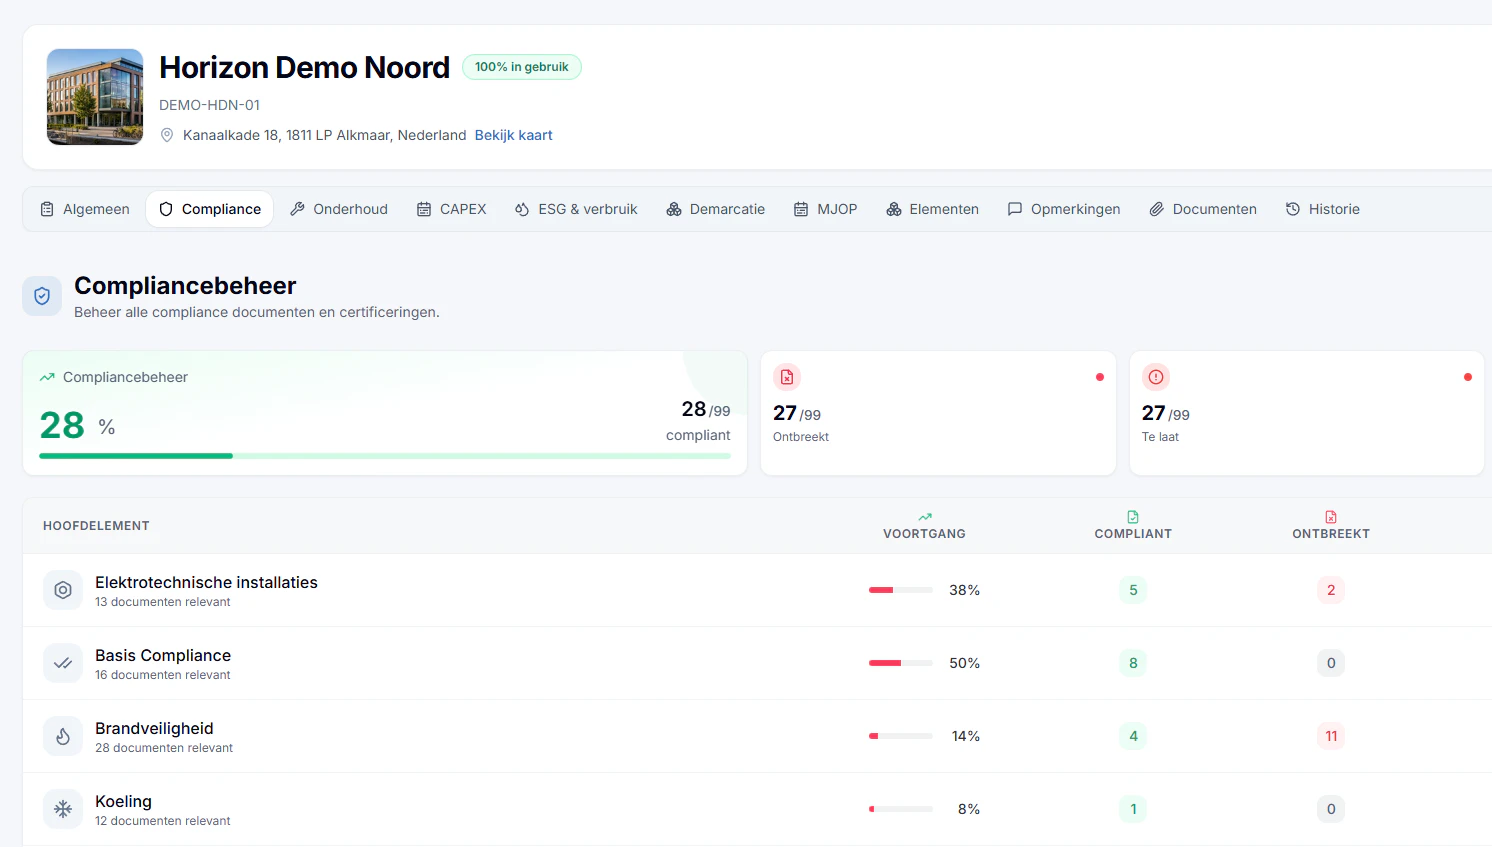Screen dimensions: 1492x847
Task: Click the Koeling 8% progress bar
Action: click(901, 809)
